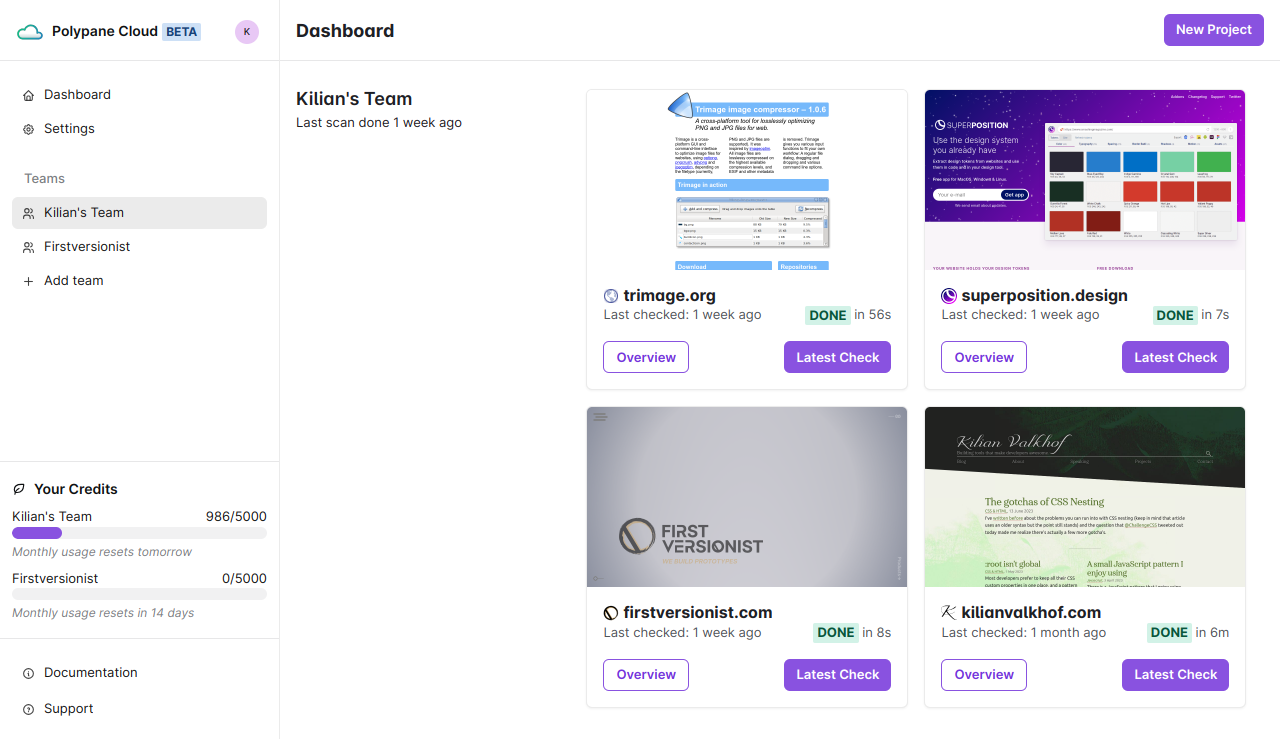
Task: Click the 0/5000 credits value
Action: pos(244,578)
